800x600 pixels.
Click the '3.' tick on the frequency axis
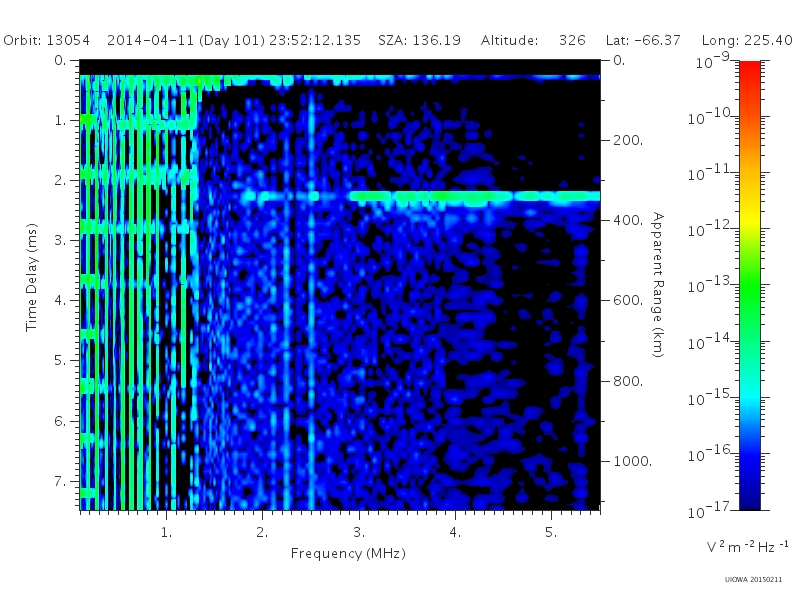point(359,533)
